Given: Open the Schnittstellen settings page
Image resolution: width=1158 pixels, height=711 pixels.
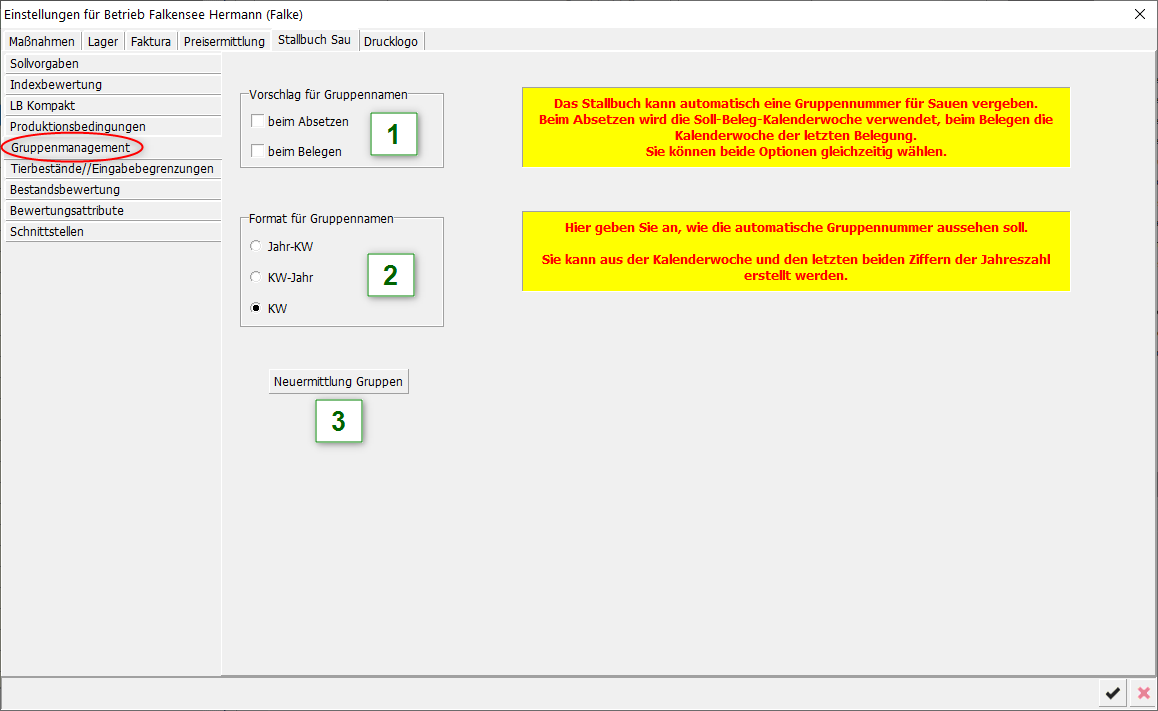Looking at the screenshot, I should [x=47, y=232].
